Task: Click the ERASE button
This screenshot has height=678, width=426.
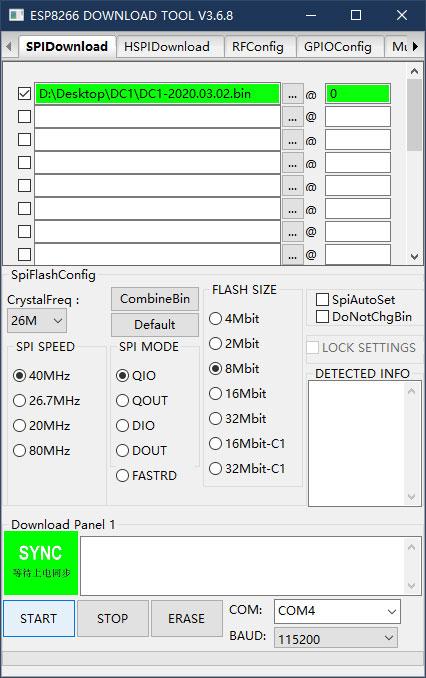Action: click(x=186, y=618)
